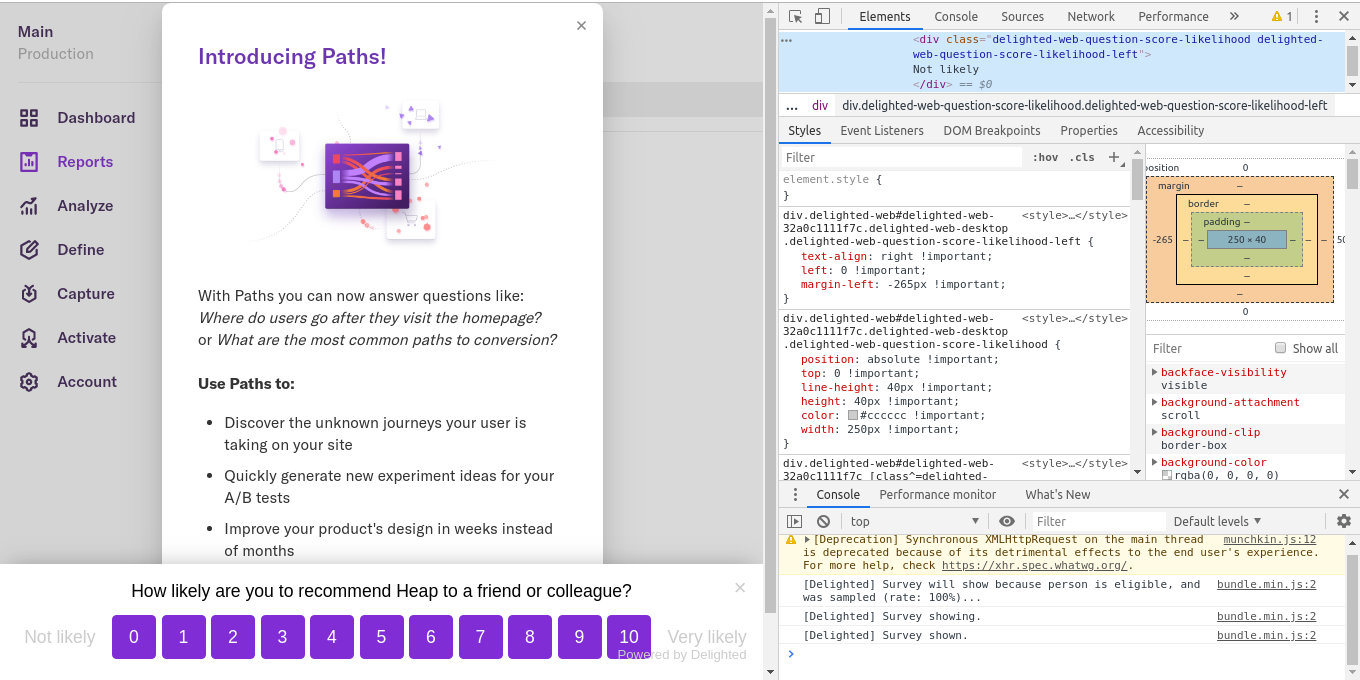Click the new style rule plus icon

point(1114,157)
